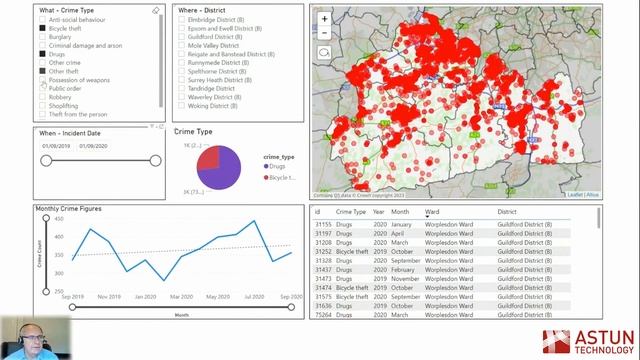The image size is (640, 360).
Task: Select Tandridge District checkbox
Action: (x=182, y=88)
